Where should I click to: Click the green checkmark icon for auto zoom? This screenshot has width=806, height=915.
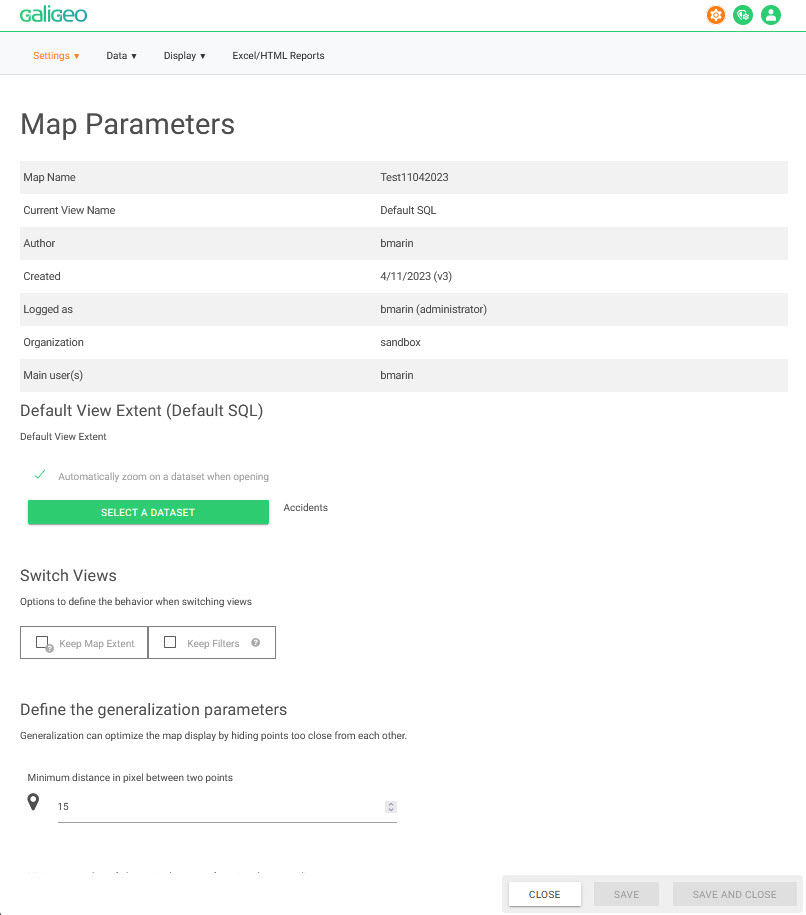[40, 475]
